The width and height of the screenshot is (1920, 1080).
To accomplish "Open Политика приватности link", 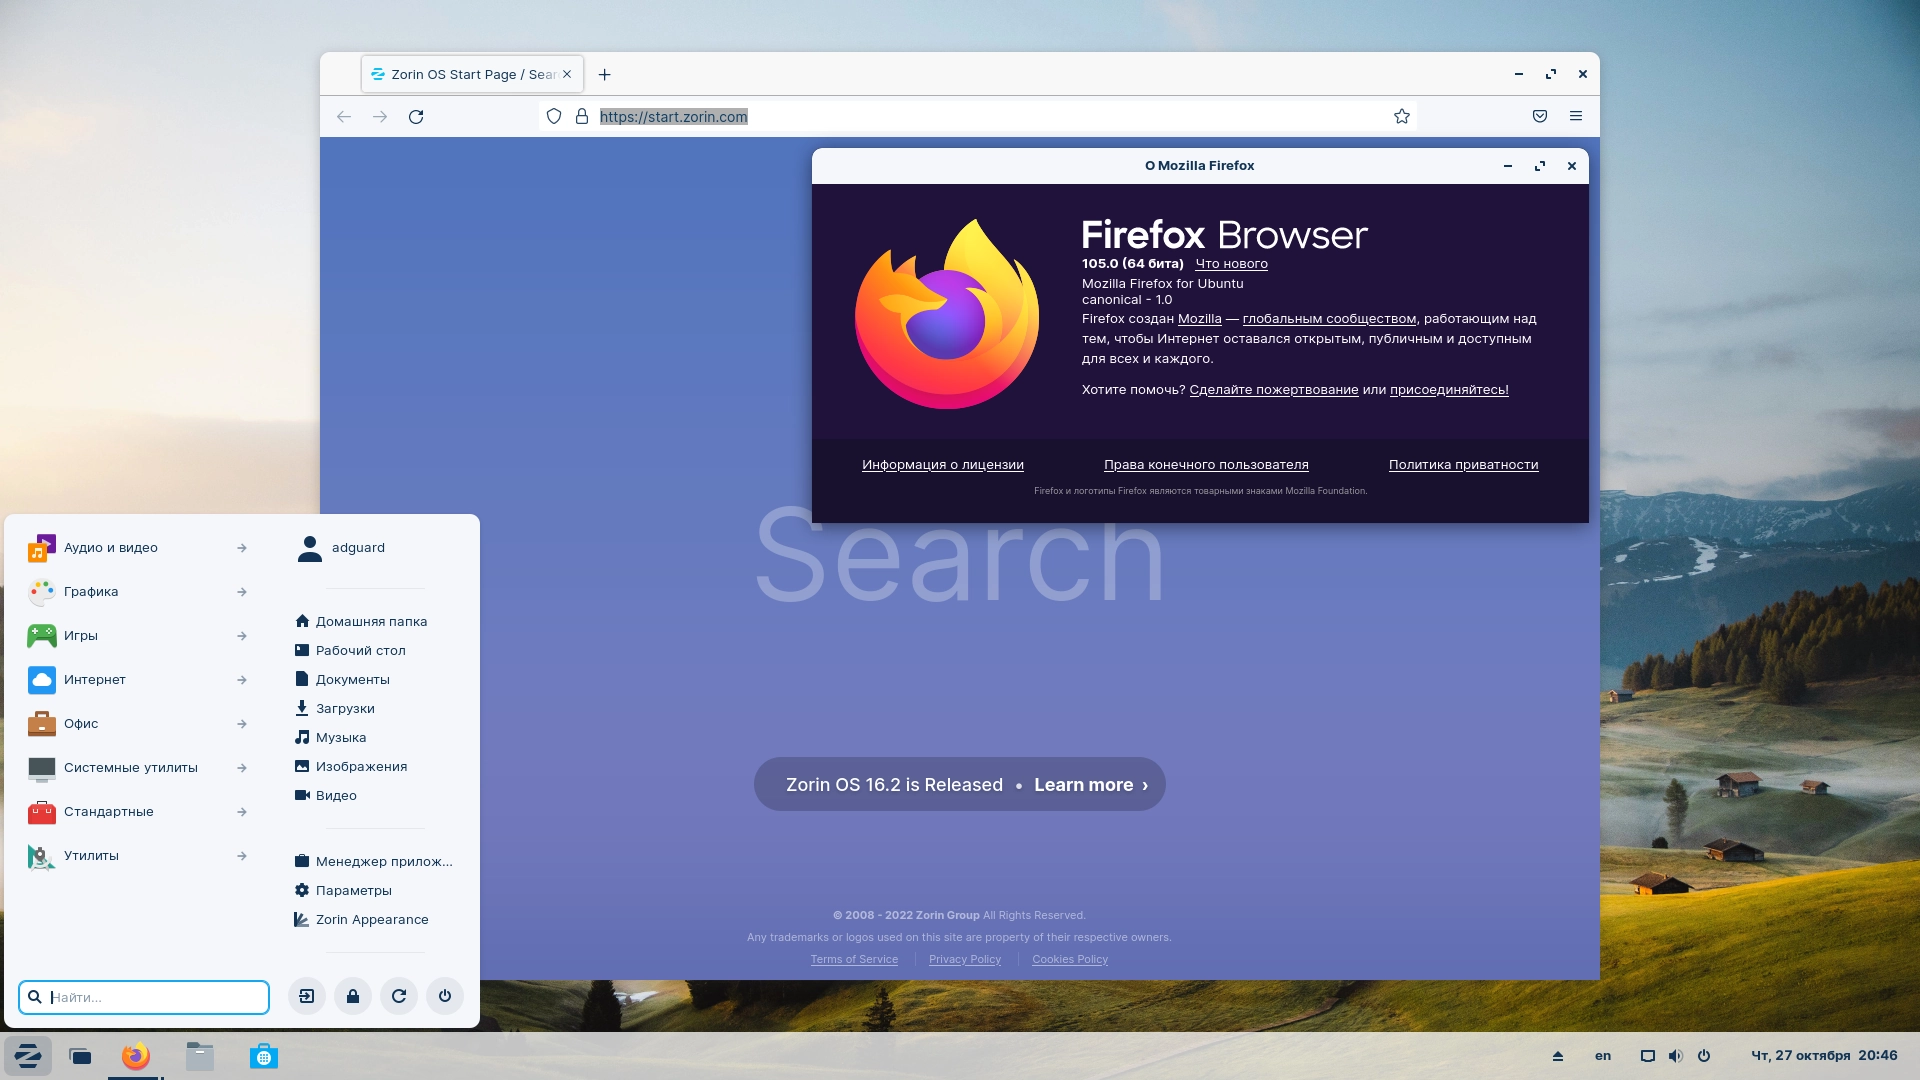I will click(1463, 465).
